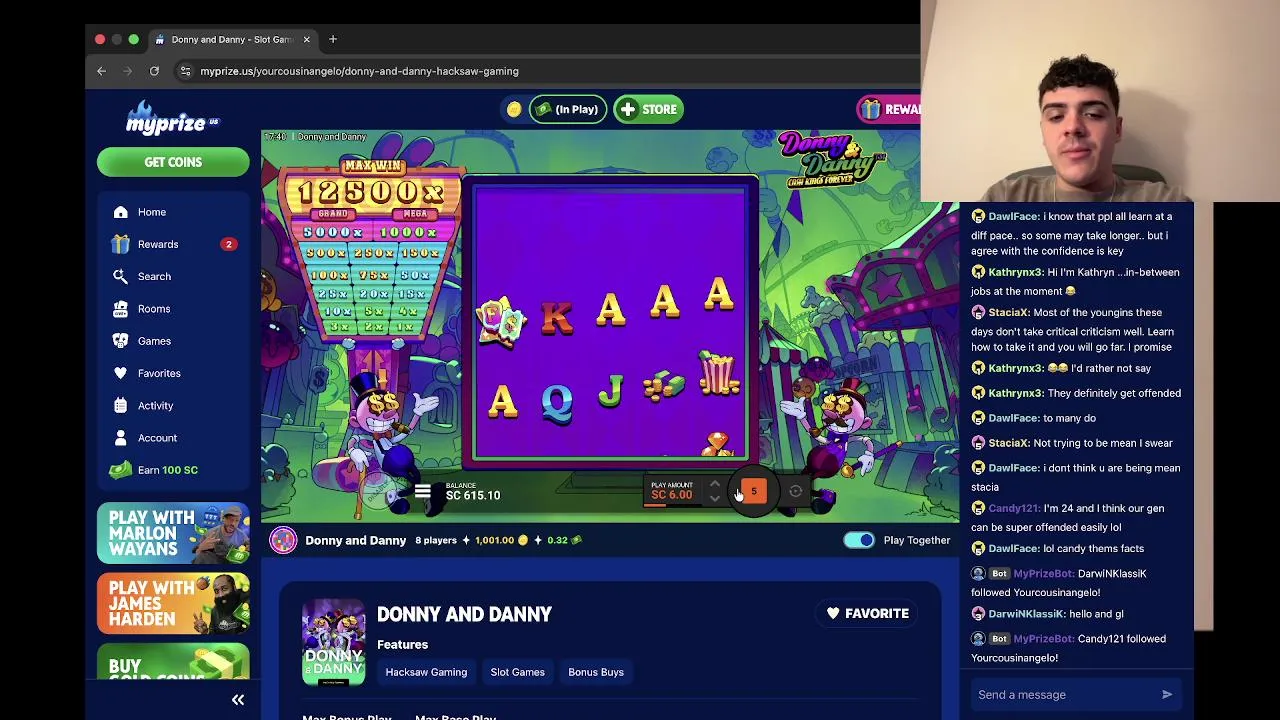The height and width of the screenshot is (720, 1280).
Task: Click Earn 100 SC link
Action: point(167,470)
